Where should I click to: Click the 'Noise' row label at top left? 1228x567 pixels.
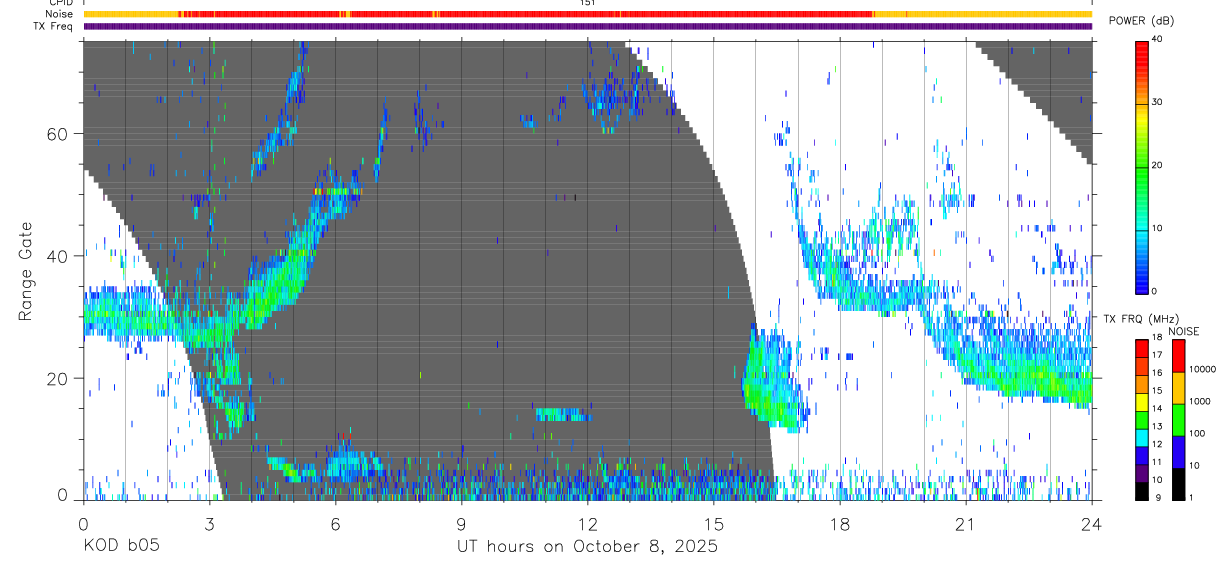(x=58, y=14)
